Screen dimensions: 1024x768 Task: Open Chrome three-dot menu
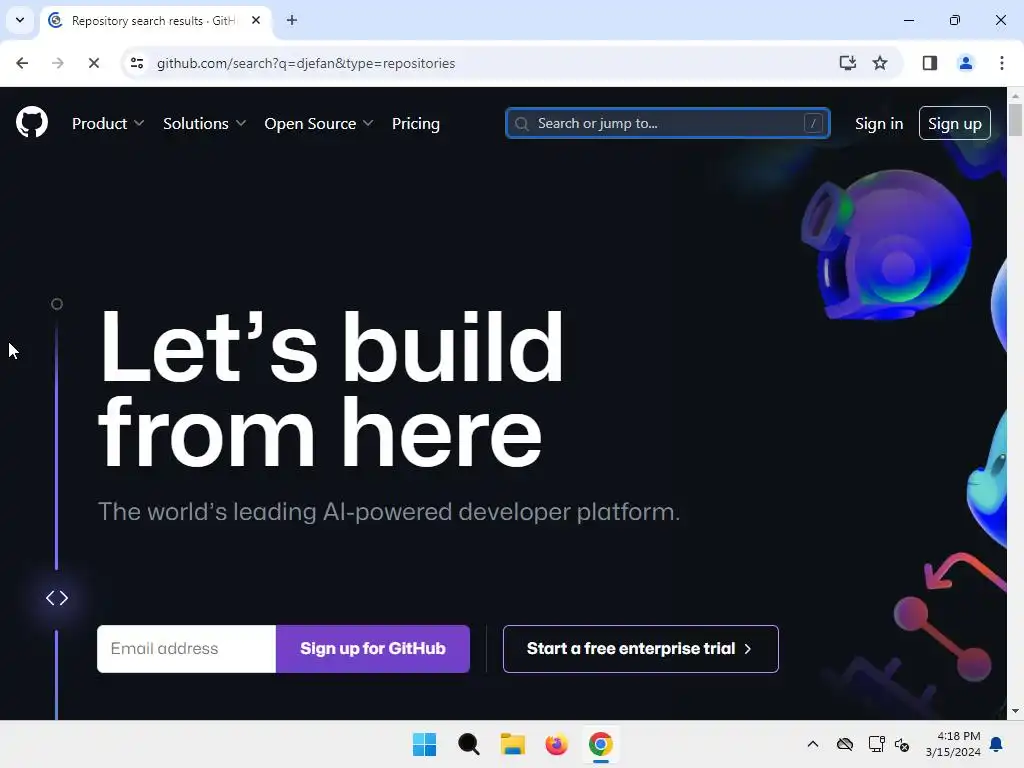(x=1001, y=63)
